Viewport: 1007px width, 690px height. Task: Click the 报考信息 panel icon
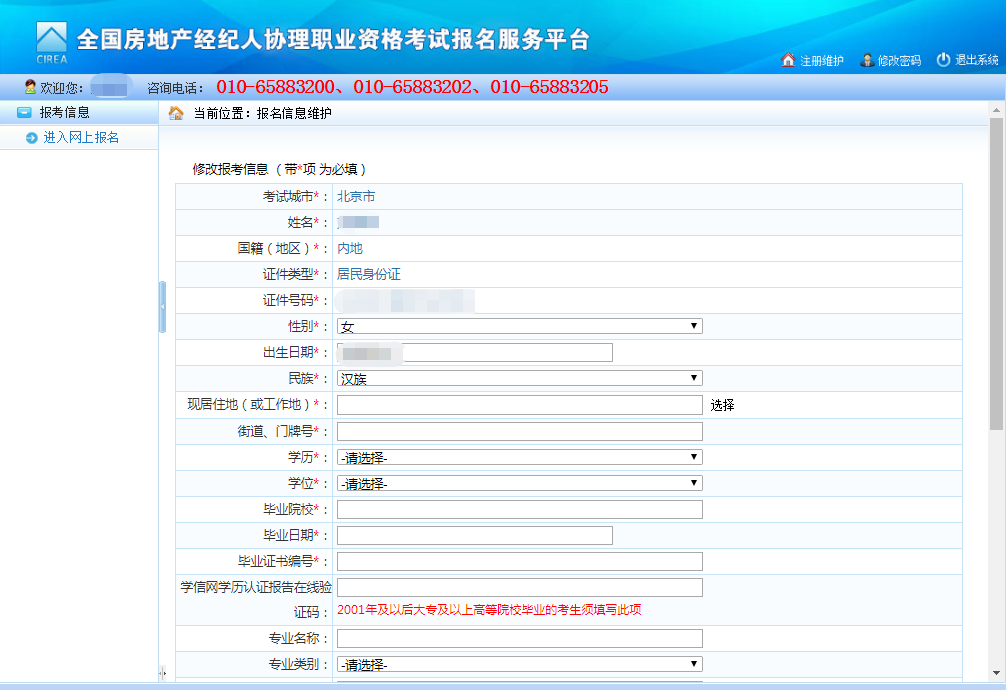[x=24, y=112]
